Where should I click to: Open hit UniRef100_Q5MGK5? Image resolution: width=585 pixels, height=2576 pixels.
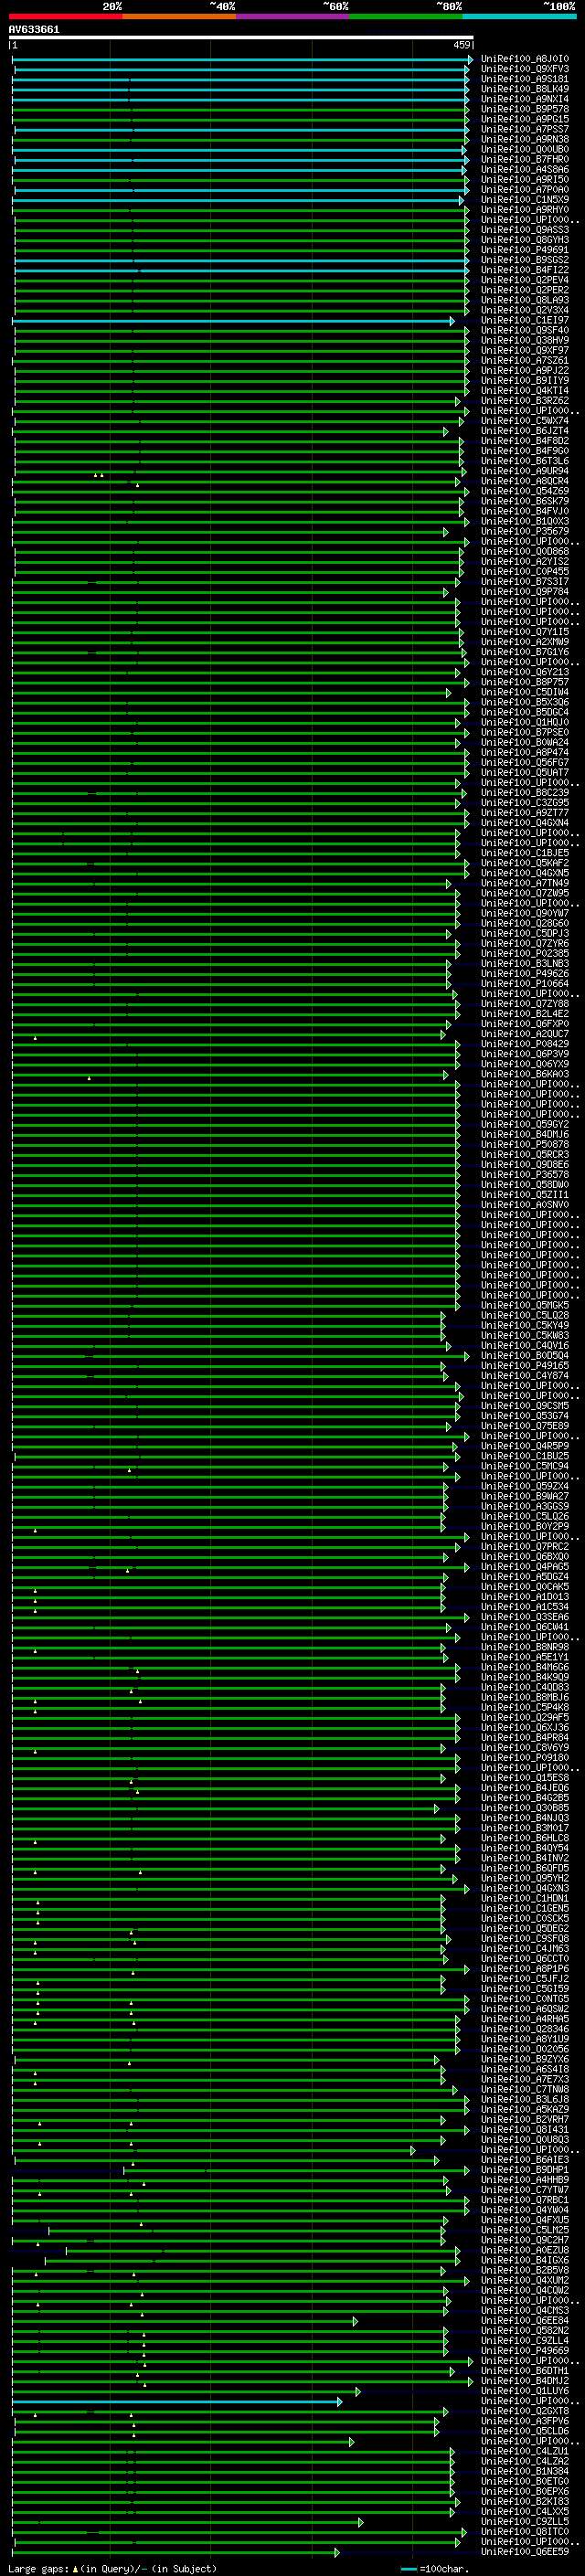click(x=525, y=1305)
